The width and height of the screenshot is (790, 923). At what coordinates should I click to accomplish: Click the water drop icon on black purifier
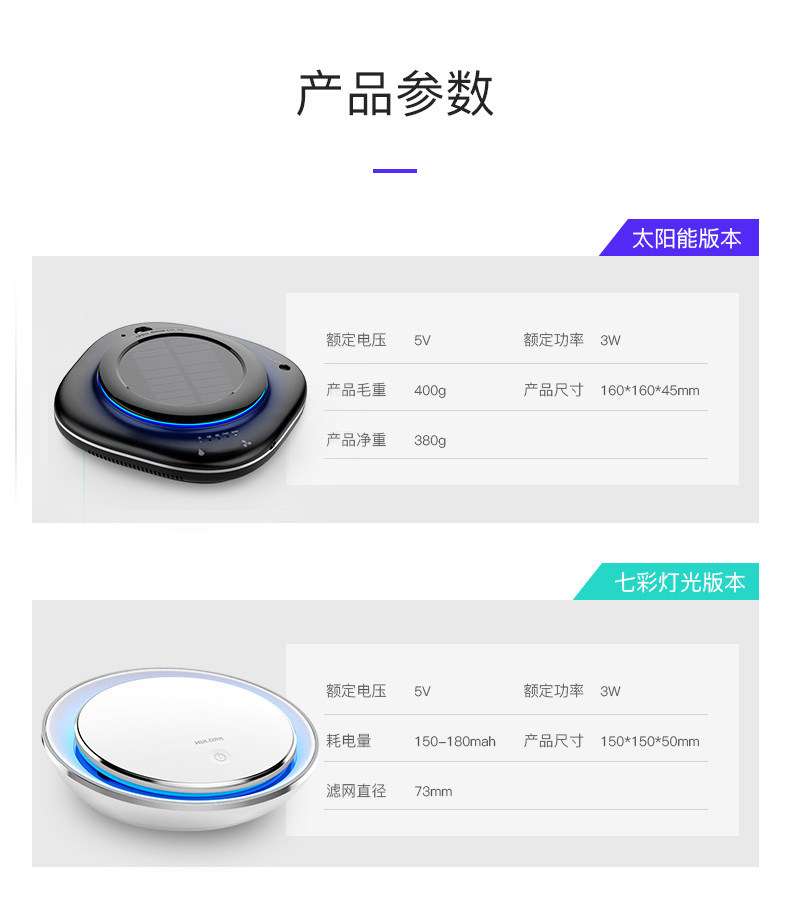(x=202, y=452)
